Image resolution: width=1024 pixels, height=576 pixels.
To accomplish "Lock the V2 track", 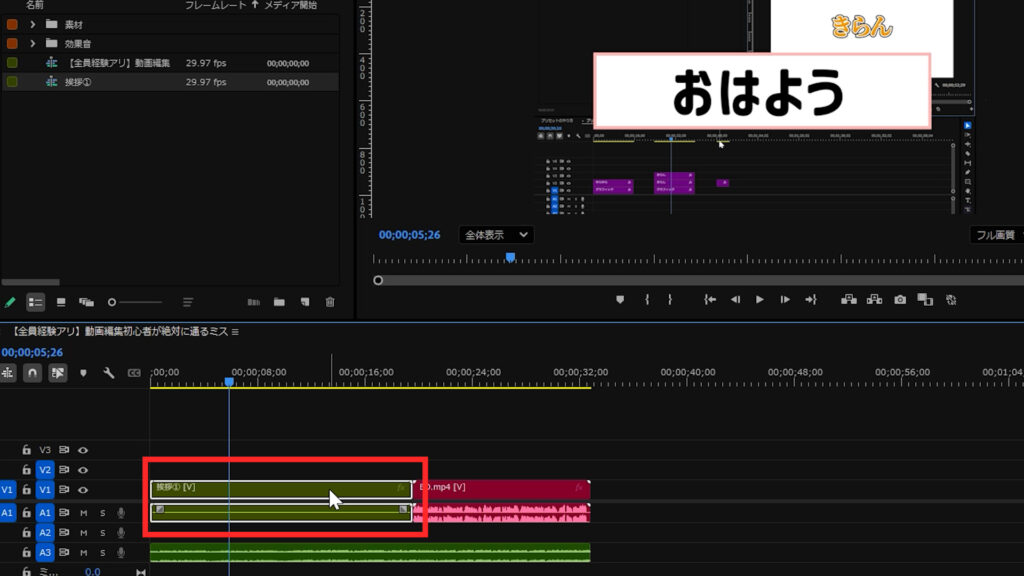I will coord(26,470).
